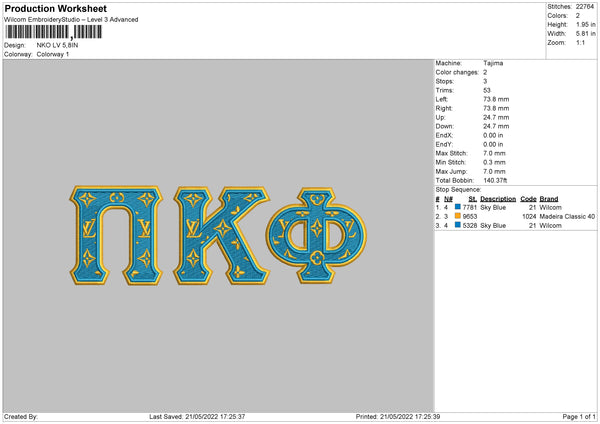Click the Max Stitch value '7.0 mm'
Screen dimensions: 600x424
[x=494, y=153]
